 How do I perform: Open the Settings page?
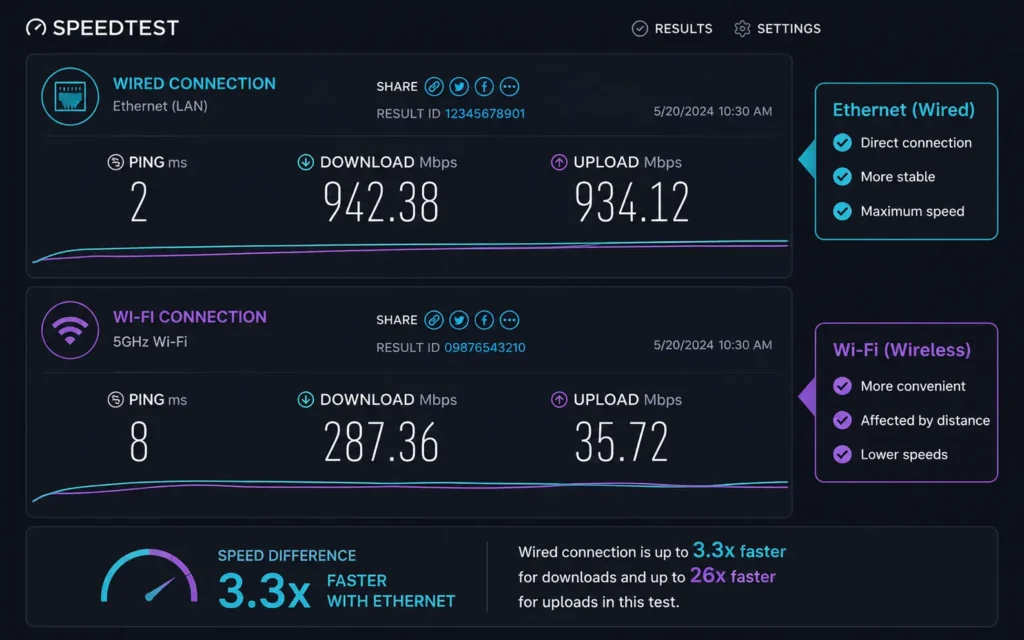tap(777, 29)
